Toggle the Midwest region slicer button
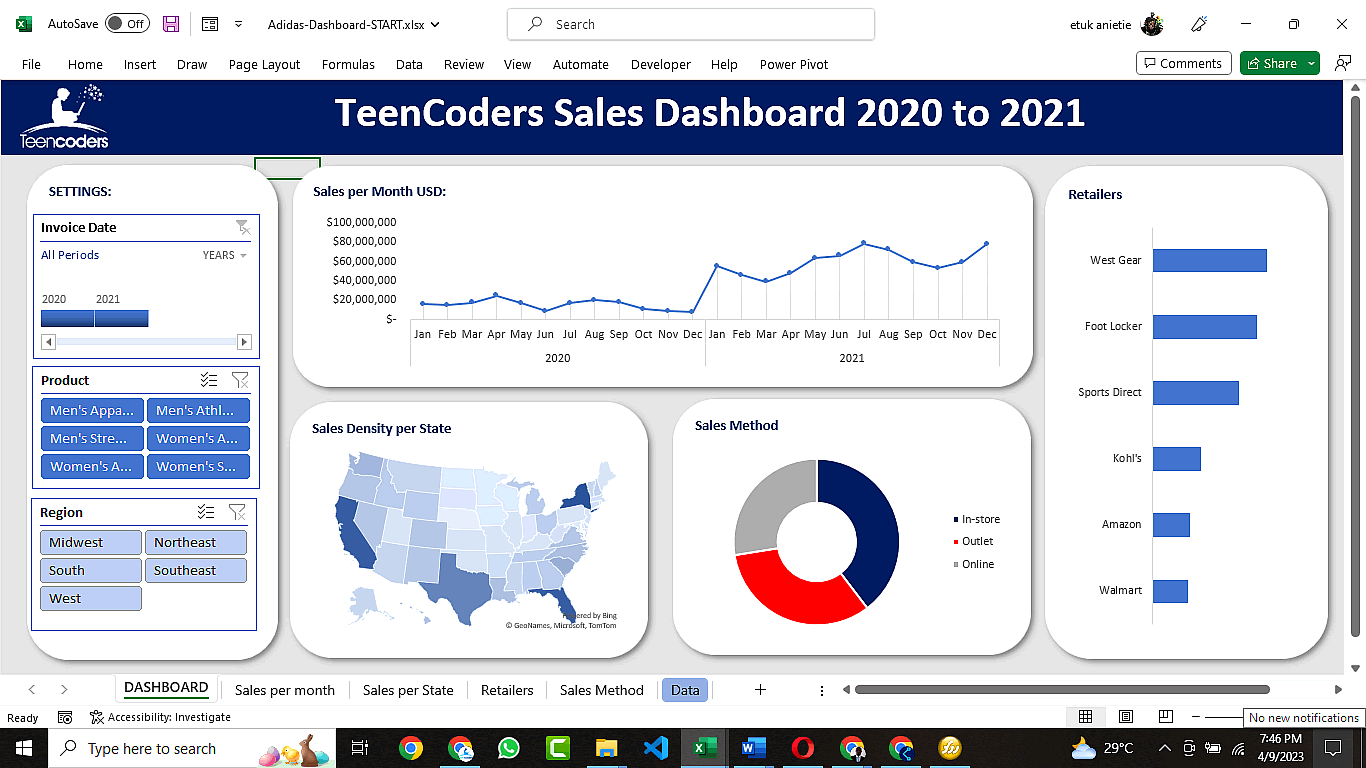 91,543
